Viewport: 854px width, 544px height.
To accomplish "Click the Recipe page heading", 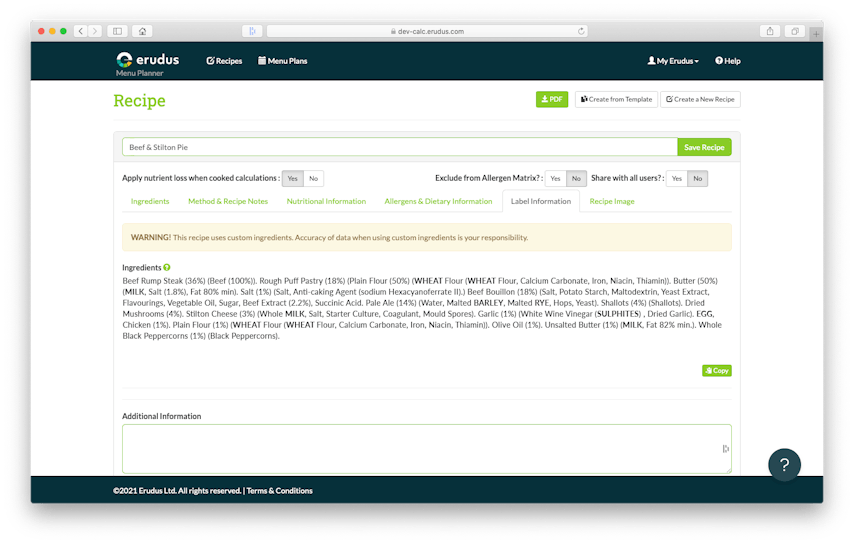I will pyautogui.click(x=139, y=101).
